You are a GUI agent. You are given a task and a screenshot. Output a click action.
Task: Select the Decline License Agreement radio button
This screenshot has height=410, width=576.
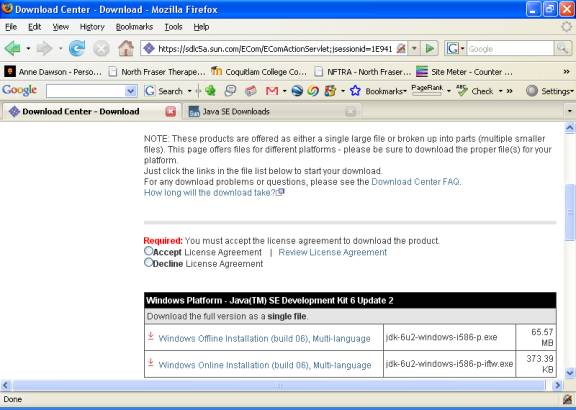(148, 263)
